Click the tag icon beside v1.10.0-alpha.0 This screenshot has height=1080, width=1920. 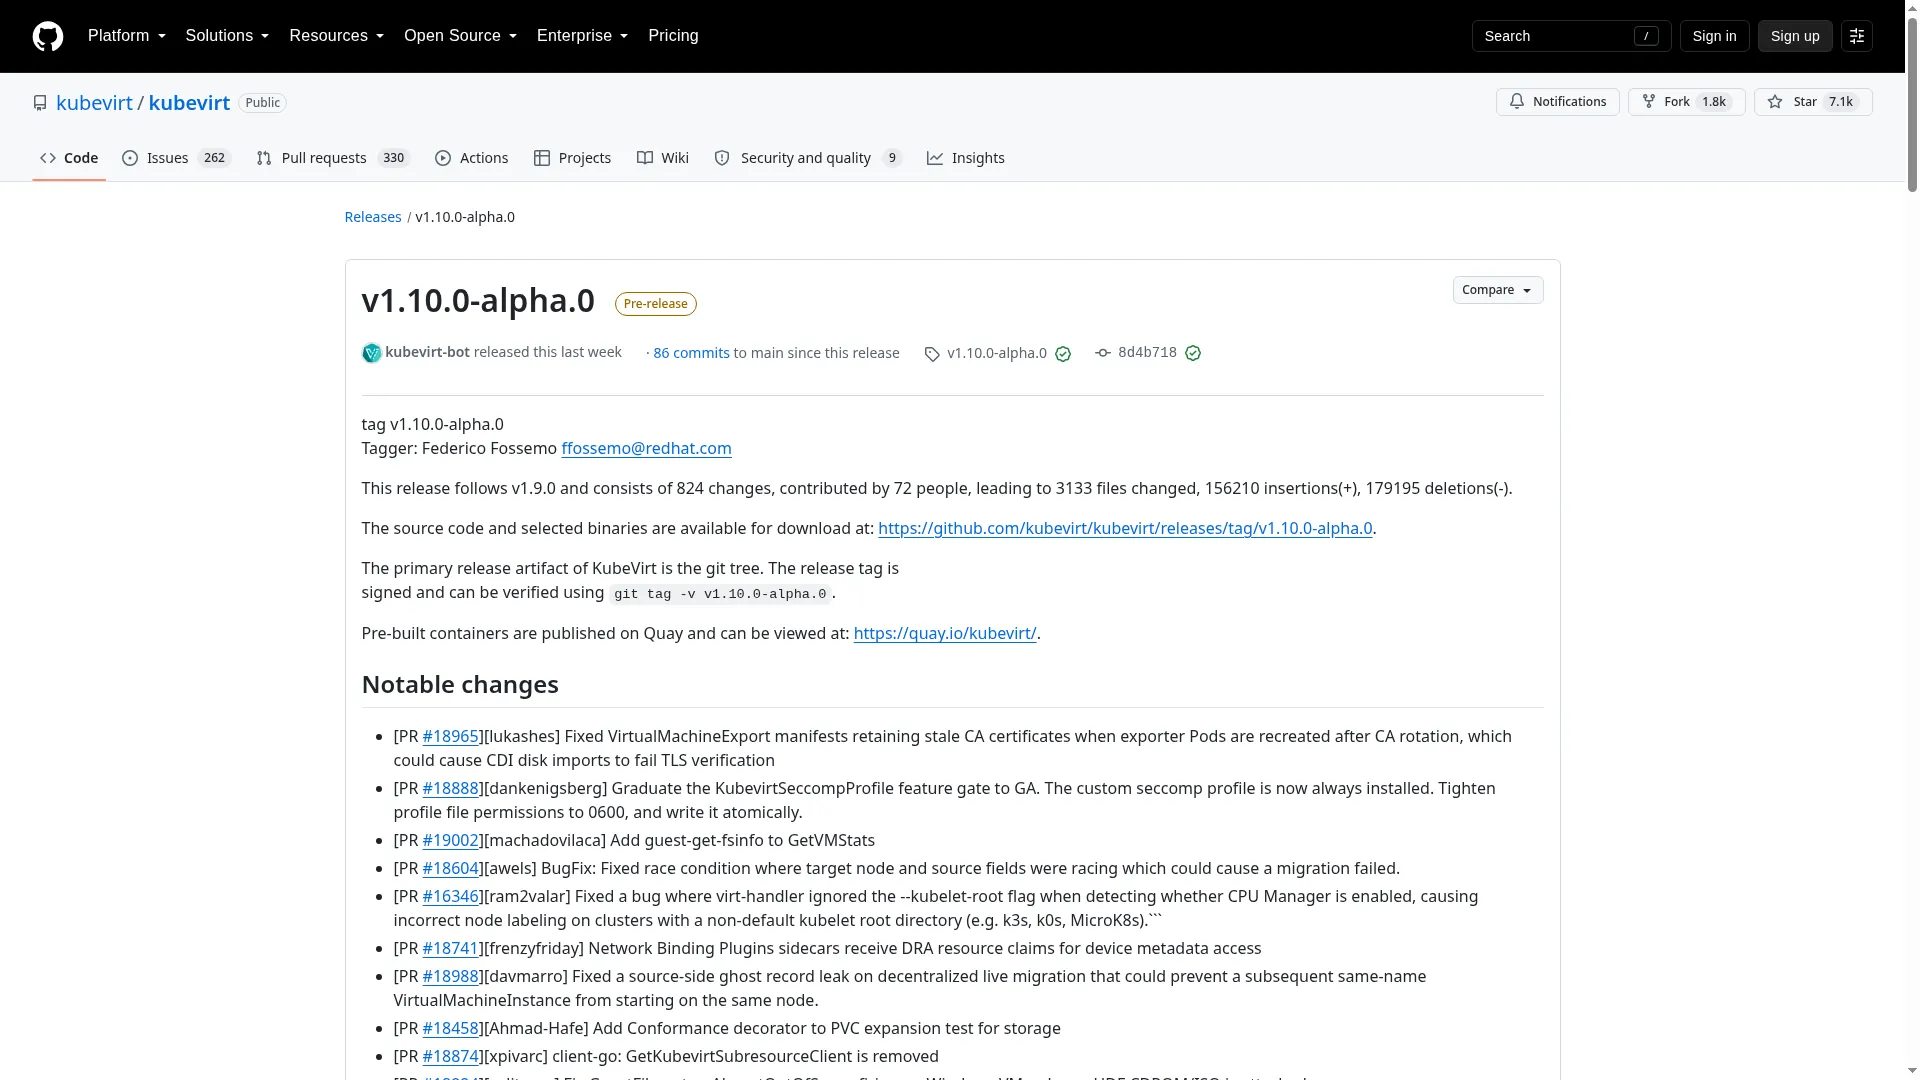(932, 354)
